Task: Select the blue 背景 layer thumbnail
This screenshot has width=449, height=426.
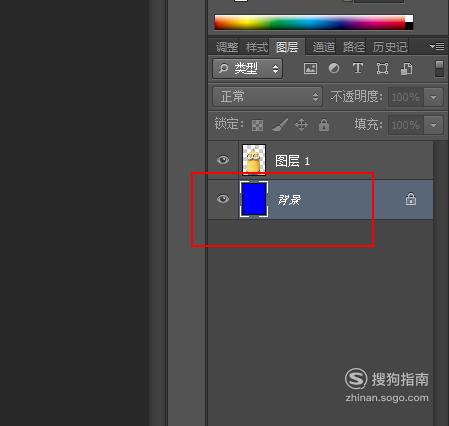Action: (x=254, y=199)
